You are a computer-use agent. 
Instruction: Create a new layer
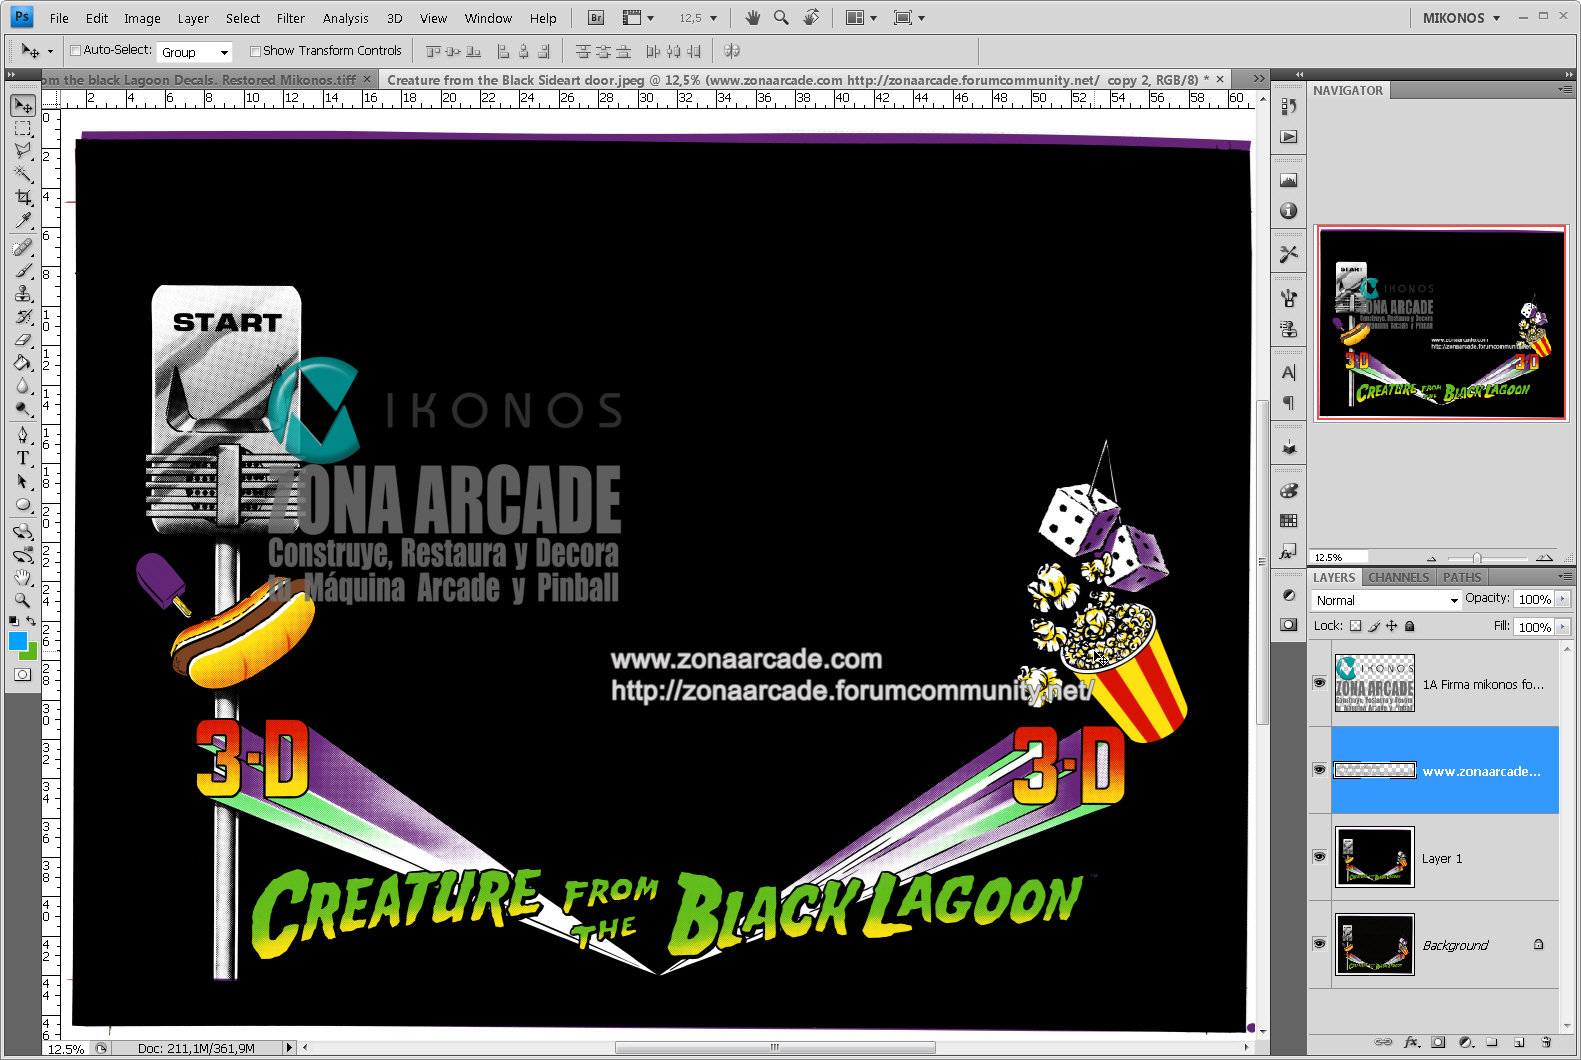(x=1519, y=1042)
